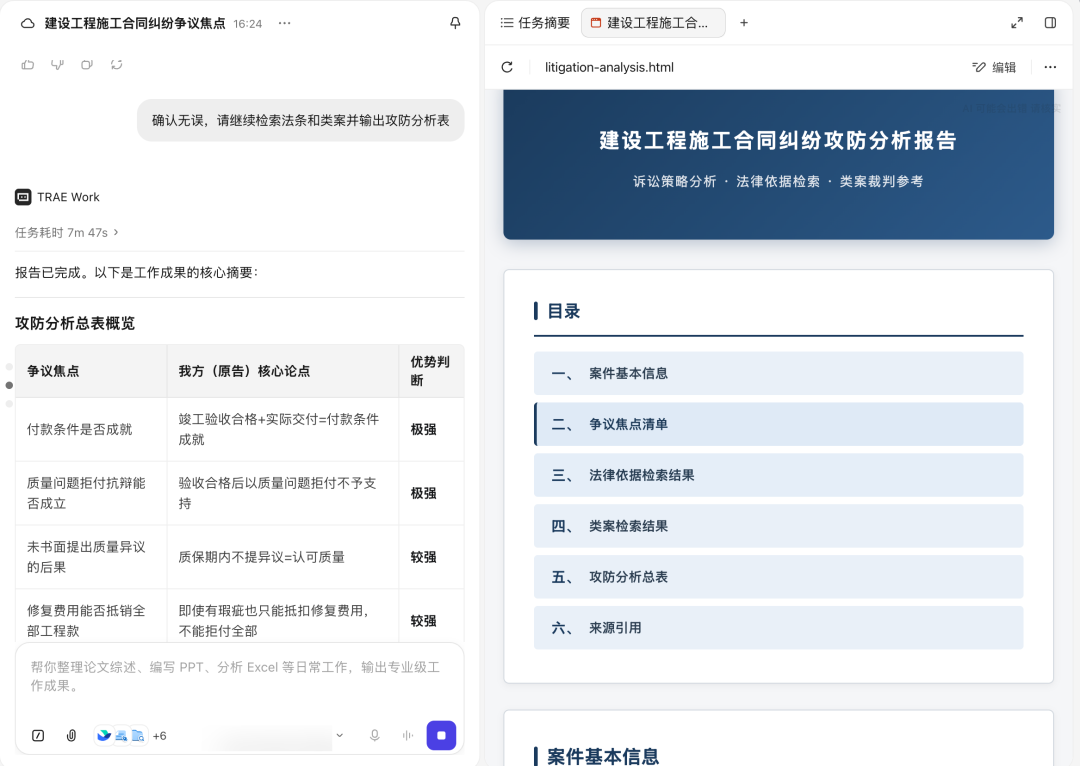Attach a file with the paperclip icon
The width and height of the screenshot is (1080, 766).
[x=71, y=736]
